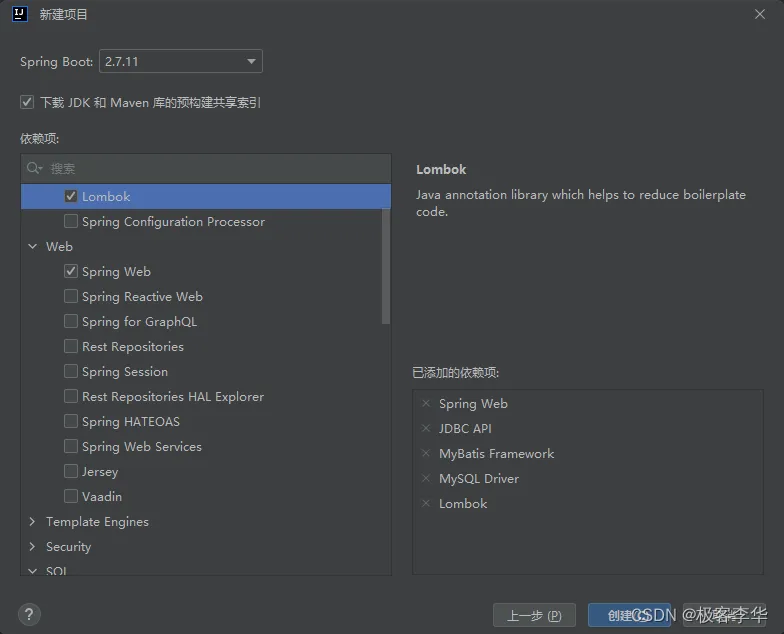Open the help question mark button

(x=29, y=614)
